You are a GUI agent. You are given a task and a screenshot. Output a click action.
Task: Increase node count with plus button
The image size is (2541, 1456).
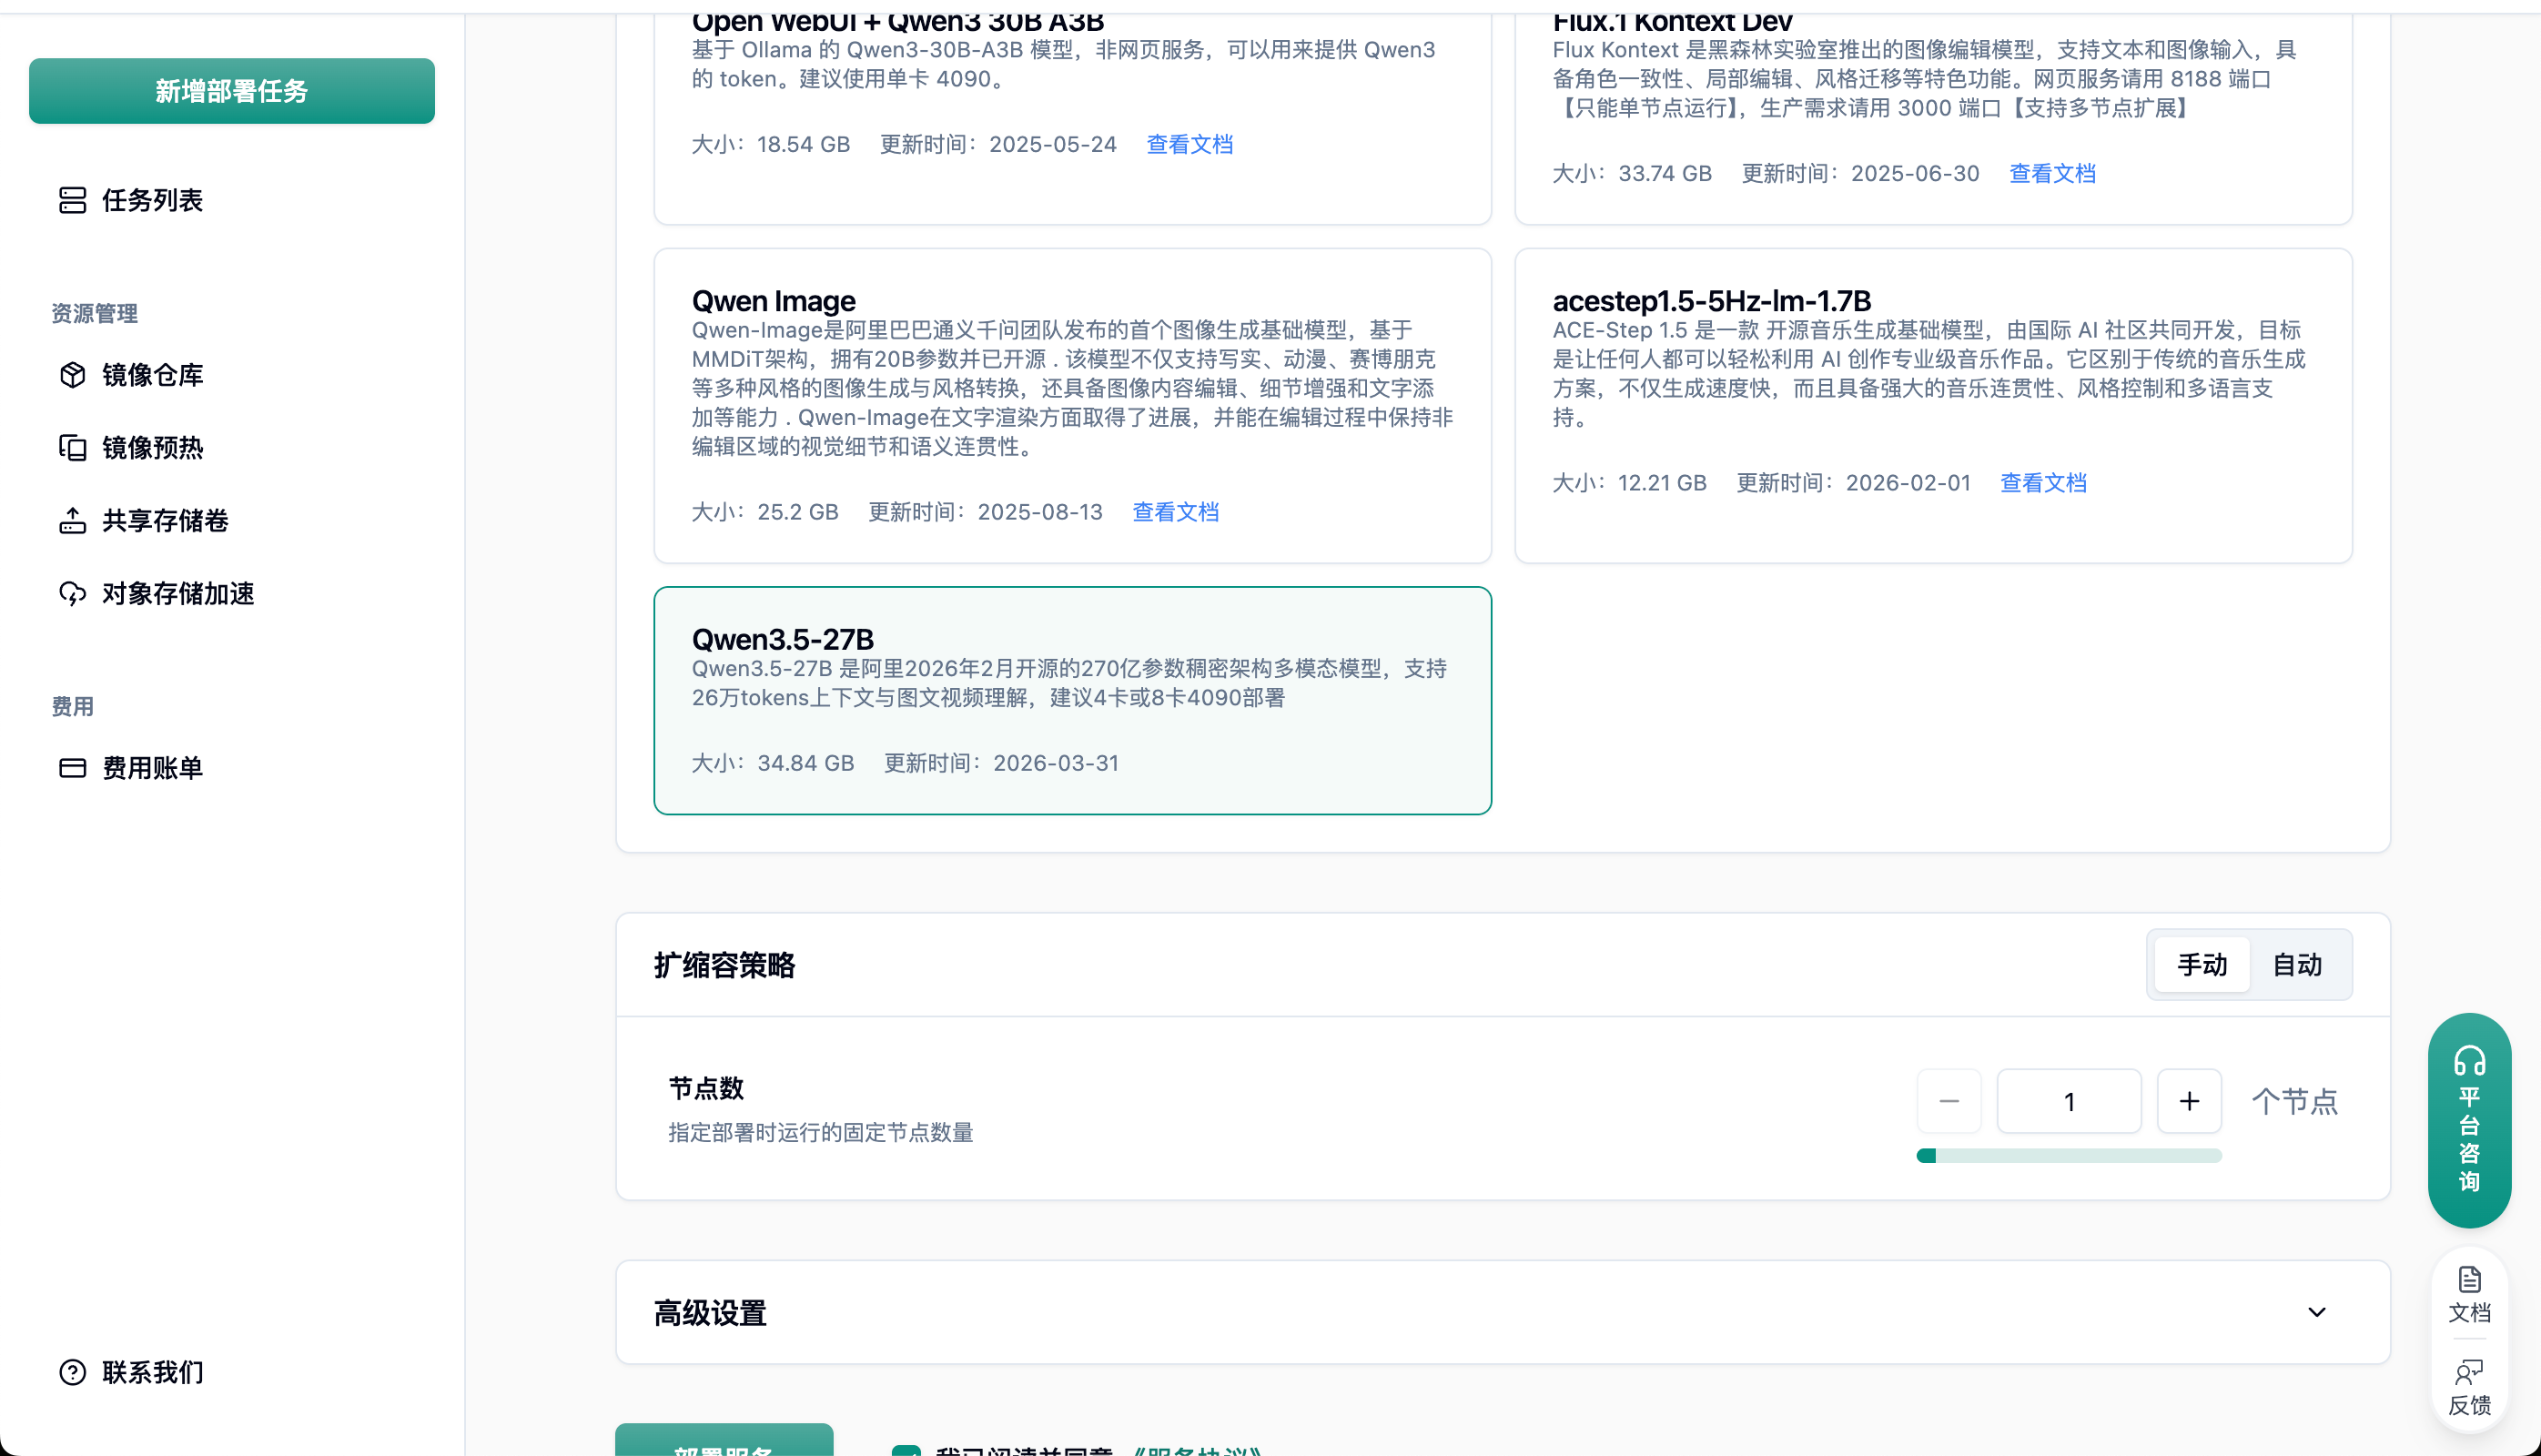click(x=2189, y=1101)
